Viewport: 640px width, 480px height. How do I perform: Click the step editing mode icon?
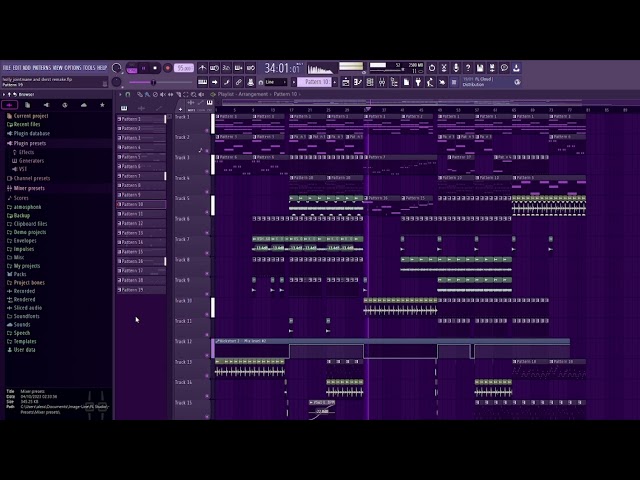(227, 82)
